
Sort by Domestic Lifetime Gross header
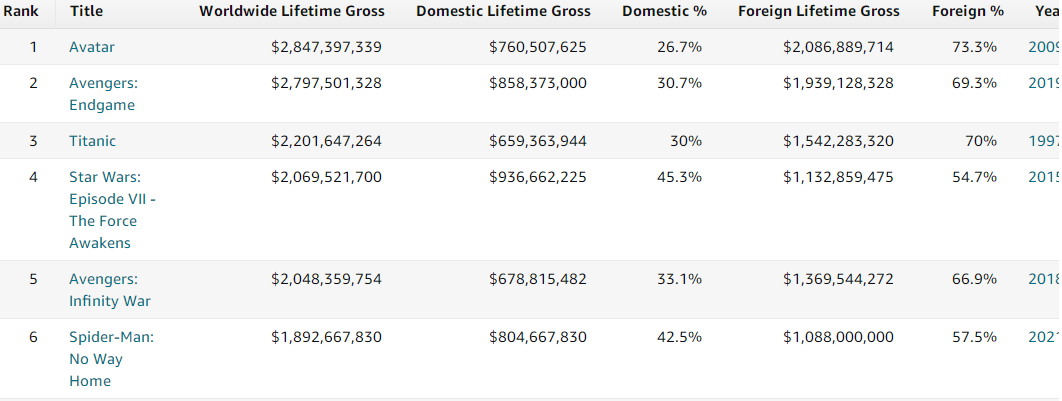[503, 11]
